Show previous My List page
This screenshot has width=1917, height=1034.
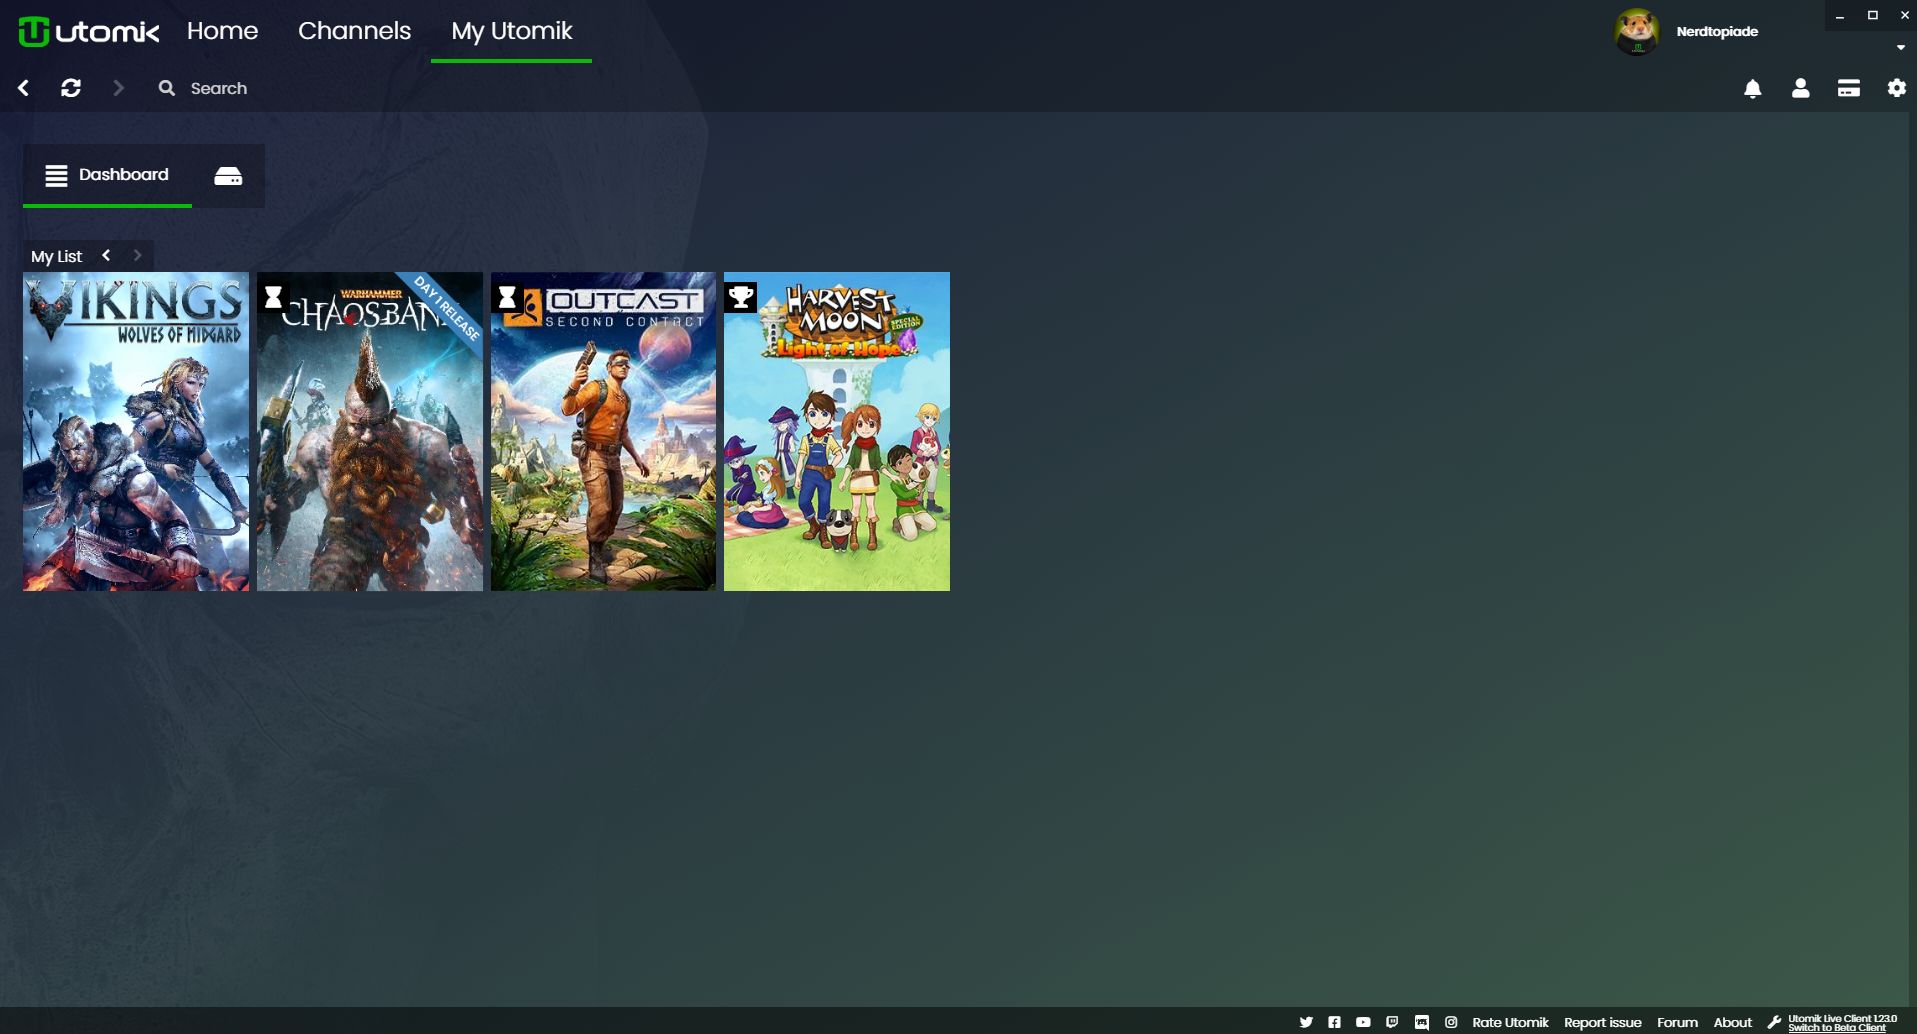pos(106,256)
